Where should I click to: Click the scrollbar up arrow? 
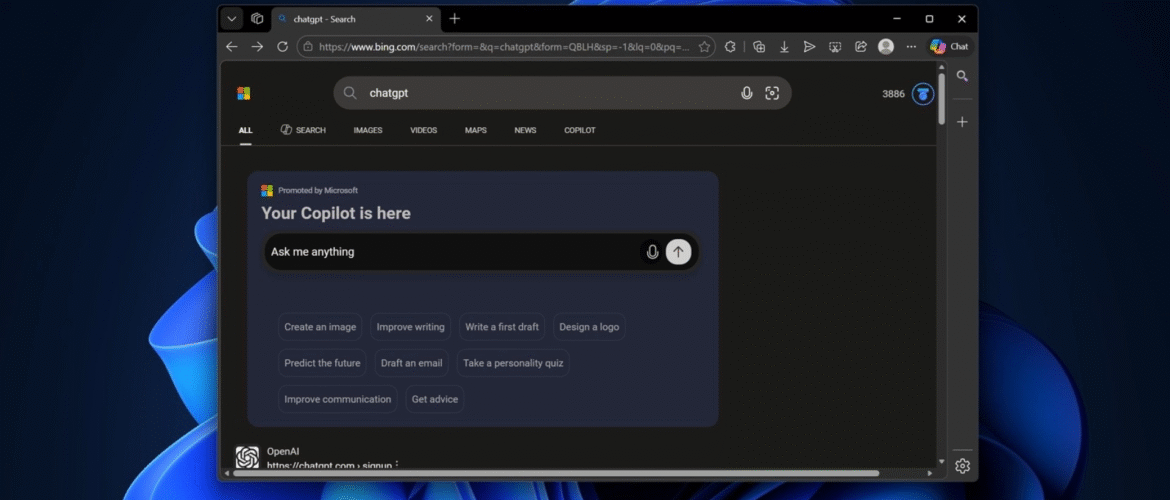coord(941,66)
